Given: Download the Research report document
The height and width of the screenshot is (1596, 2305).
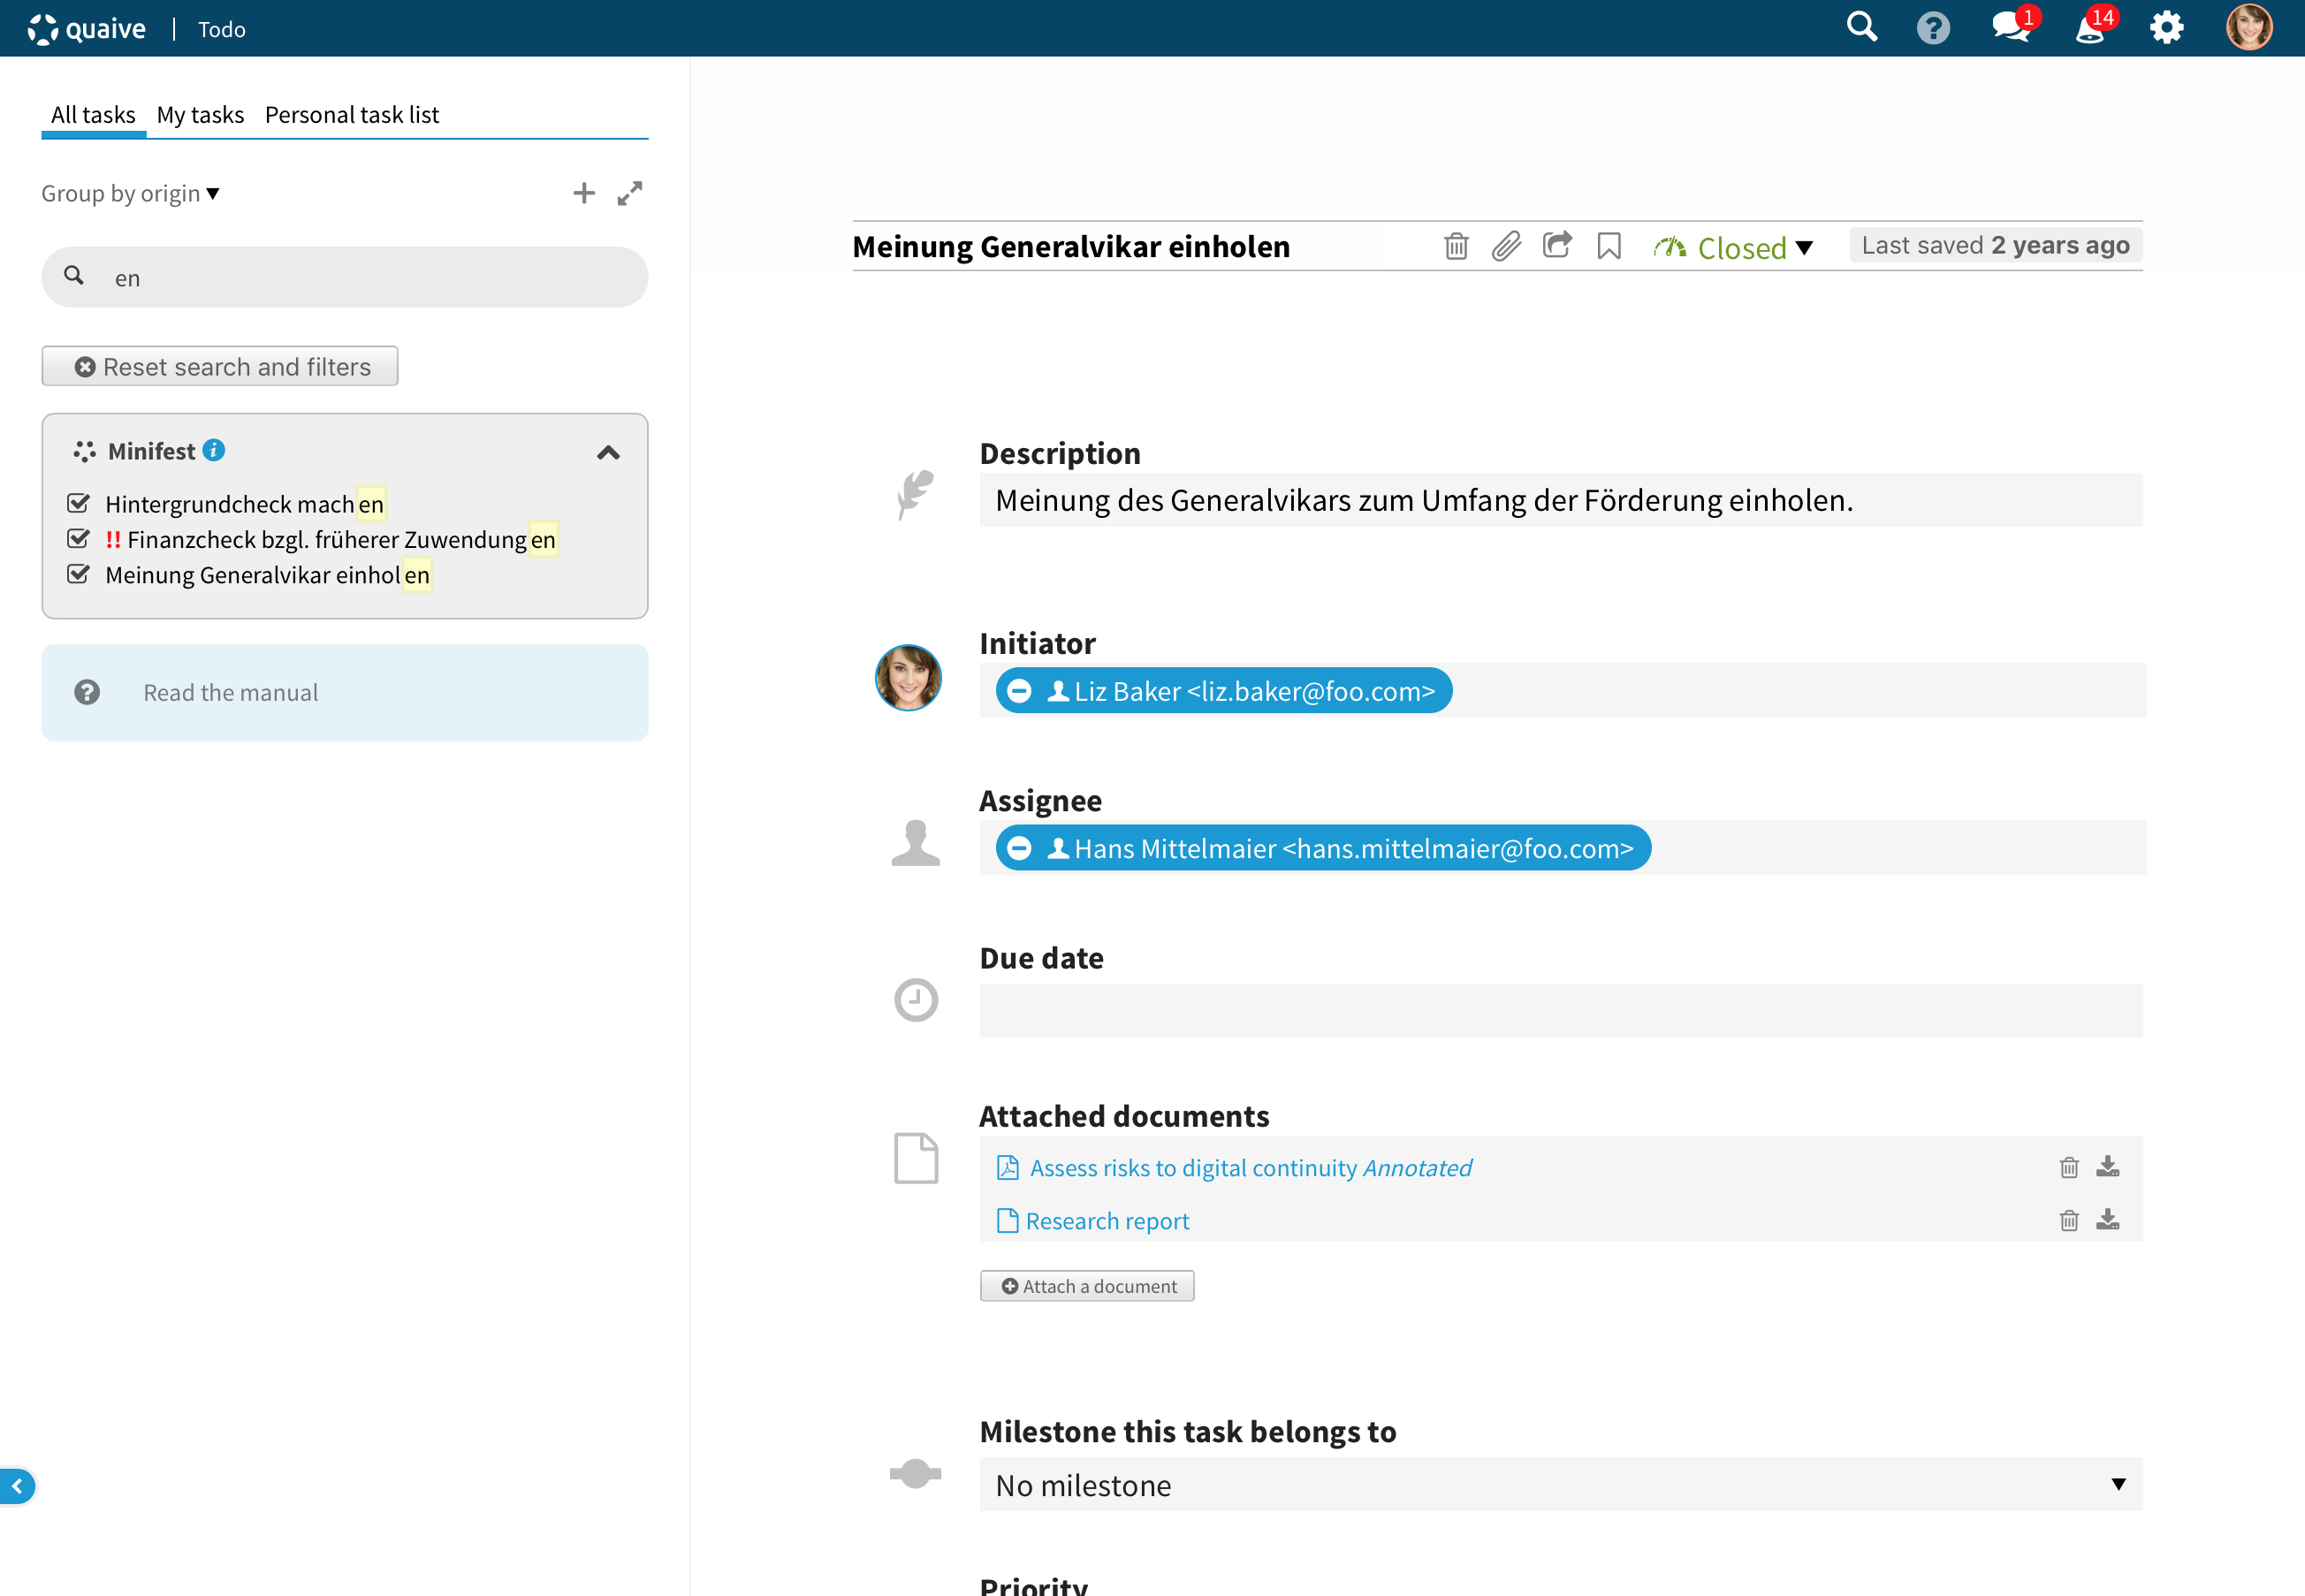Looking at the screenshot, I should click(x=2108, y=1220).
